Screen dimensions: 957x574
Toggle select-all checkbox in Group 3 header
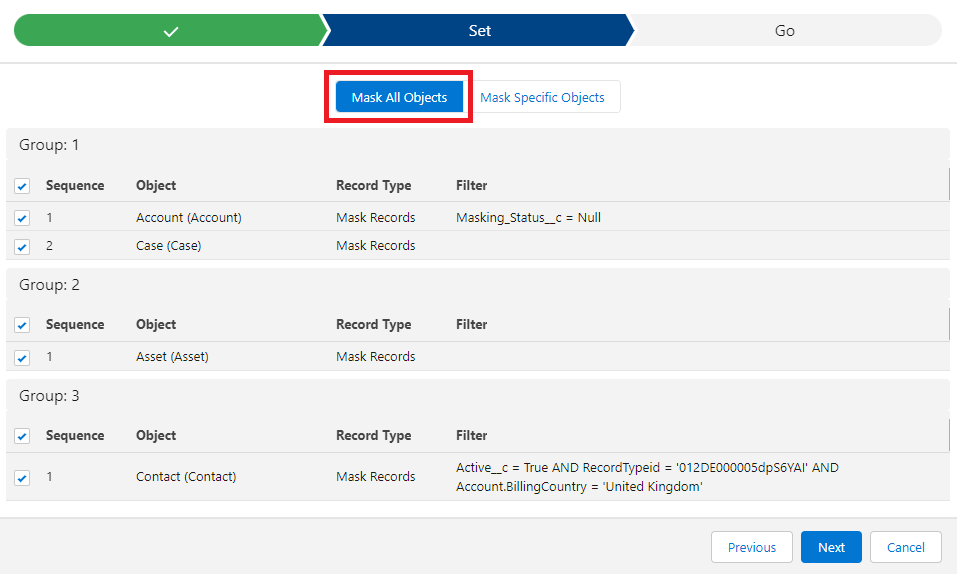point(23,436)
